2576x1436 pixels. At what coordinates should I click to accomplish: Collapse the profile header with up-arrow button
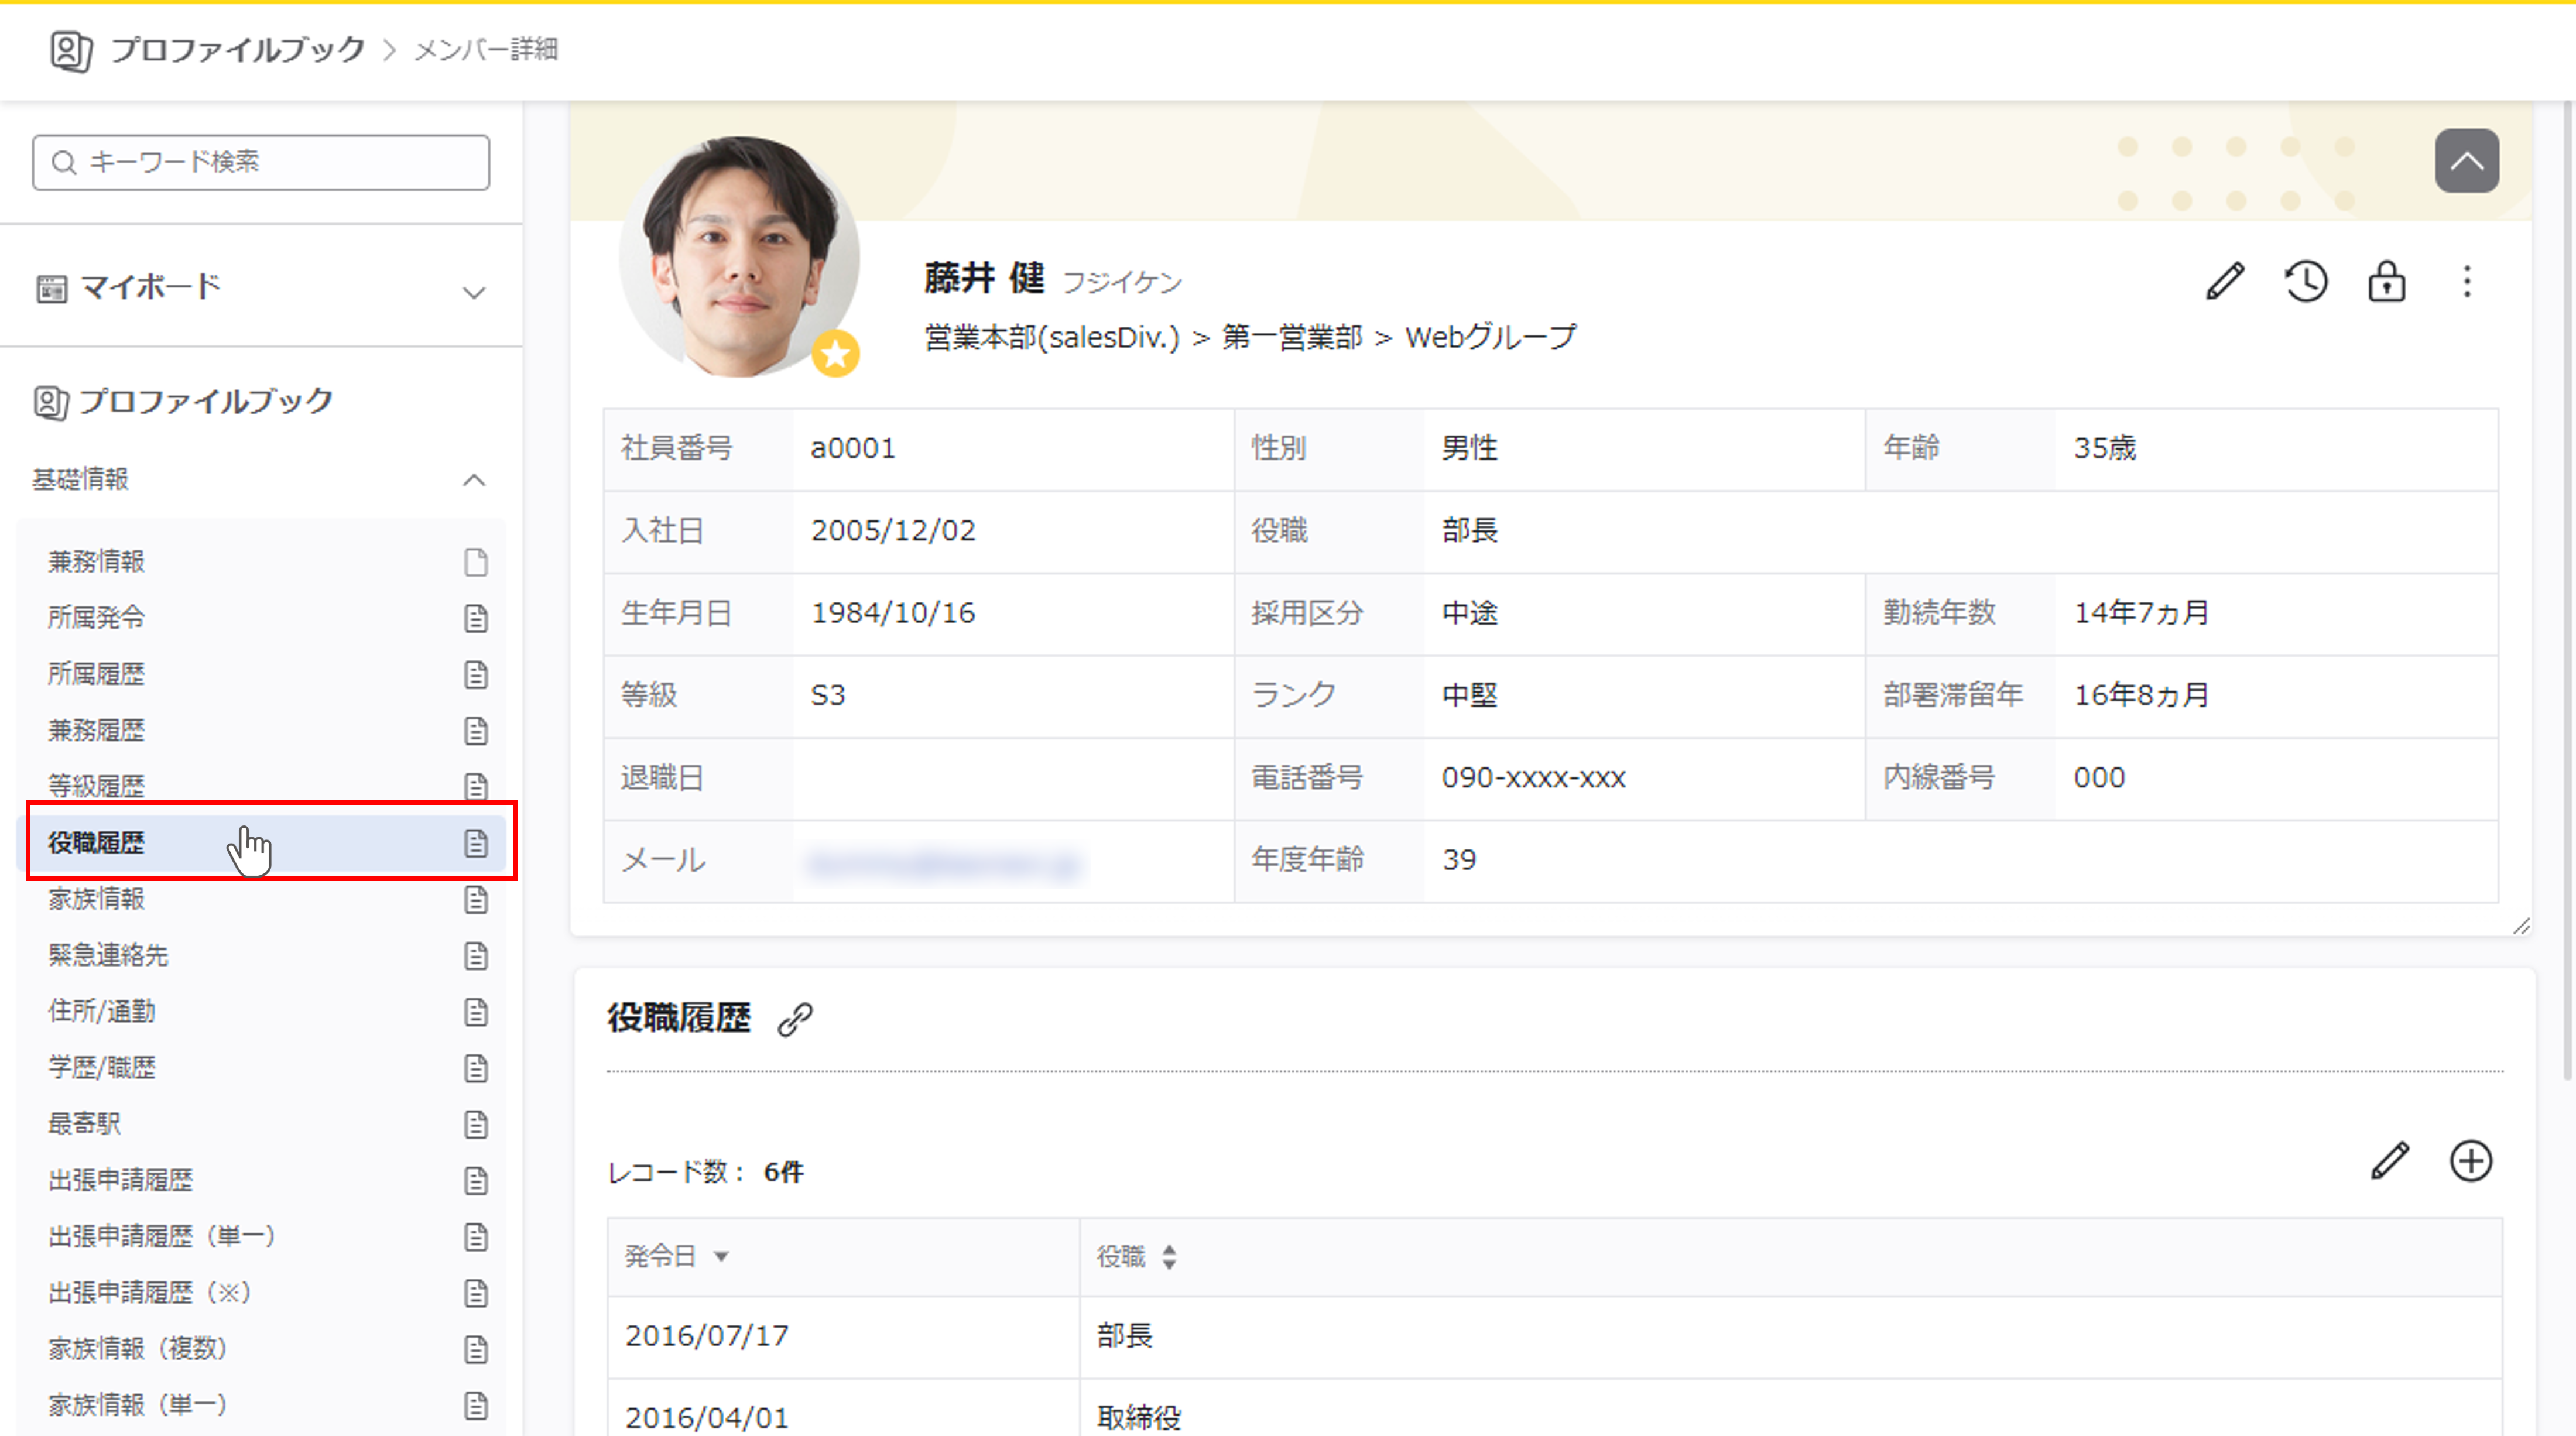click(x=2466, y=161)
